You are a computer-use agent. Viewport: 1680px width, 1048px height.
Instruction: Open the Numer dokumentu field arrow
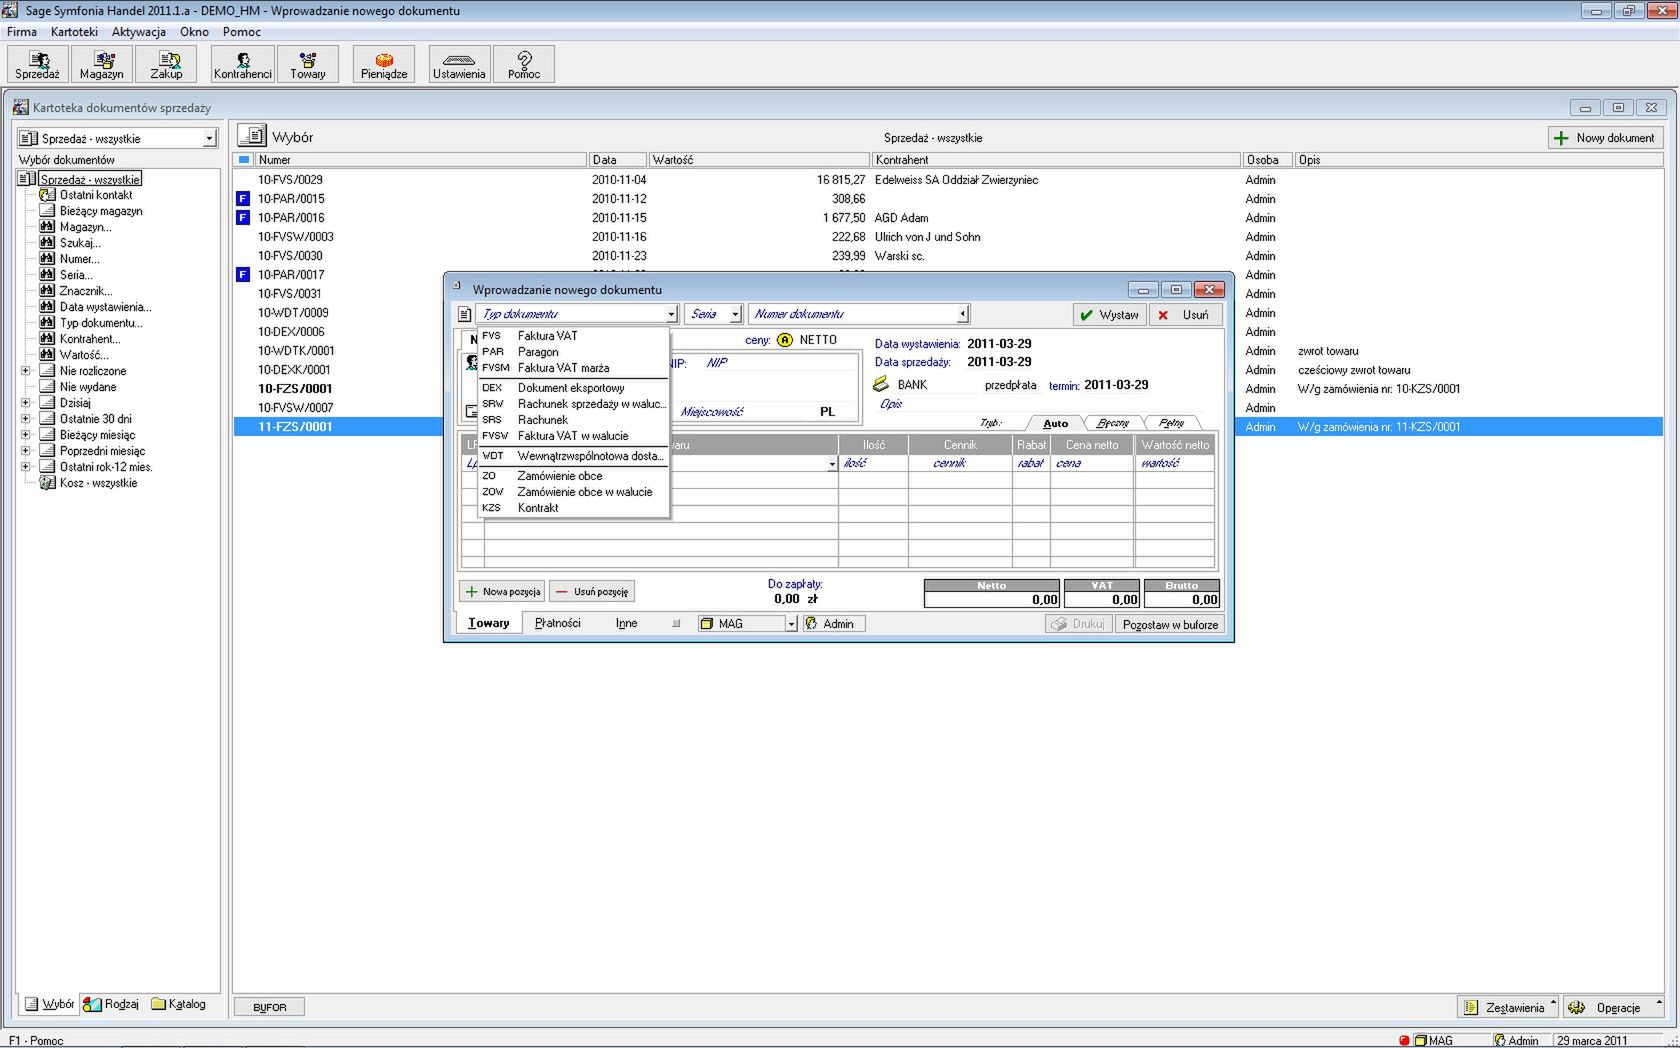click(x=962, y=314)
